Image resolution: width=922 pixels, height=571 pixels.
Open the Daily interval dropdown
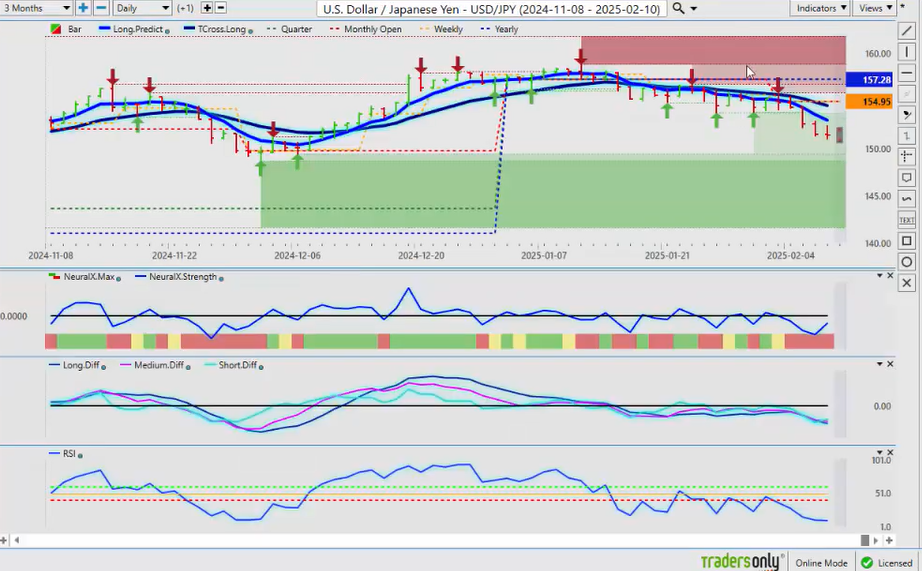[x=141, y=8]
